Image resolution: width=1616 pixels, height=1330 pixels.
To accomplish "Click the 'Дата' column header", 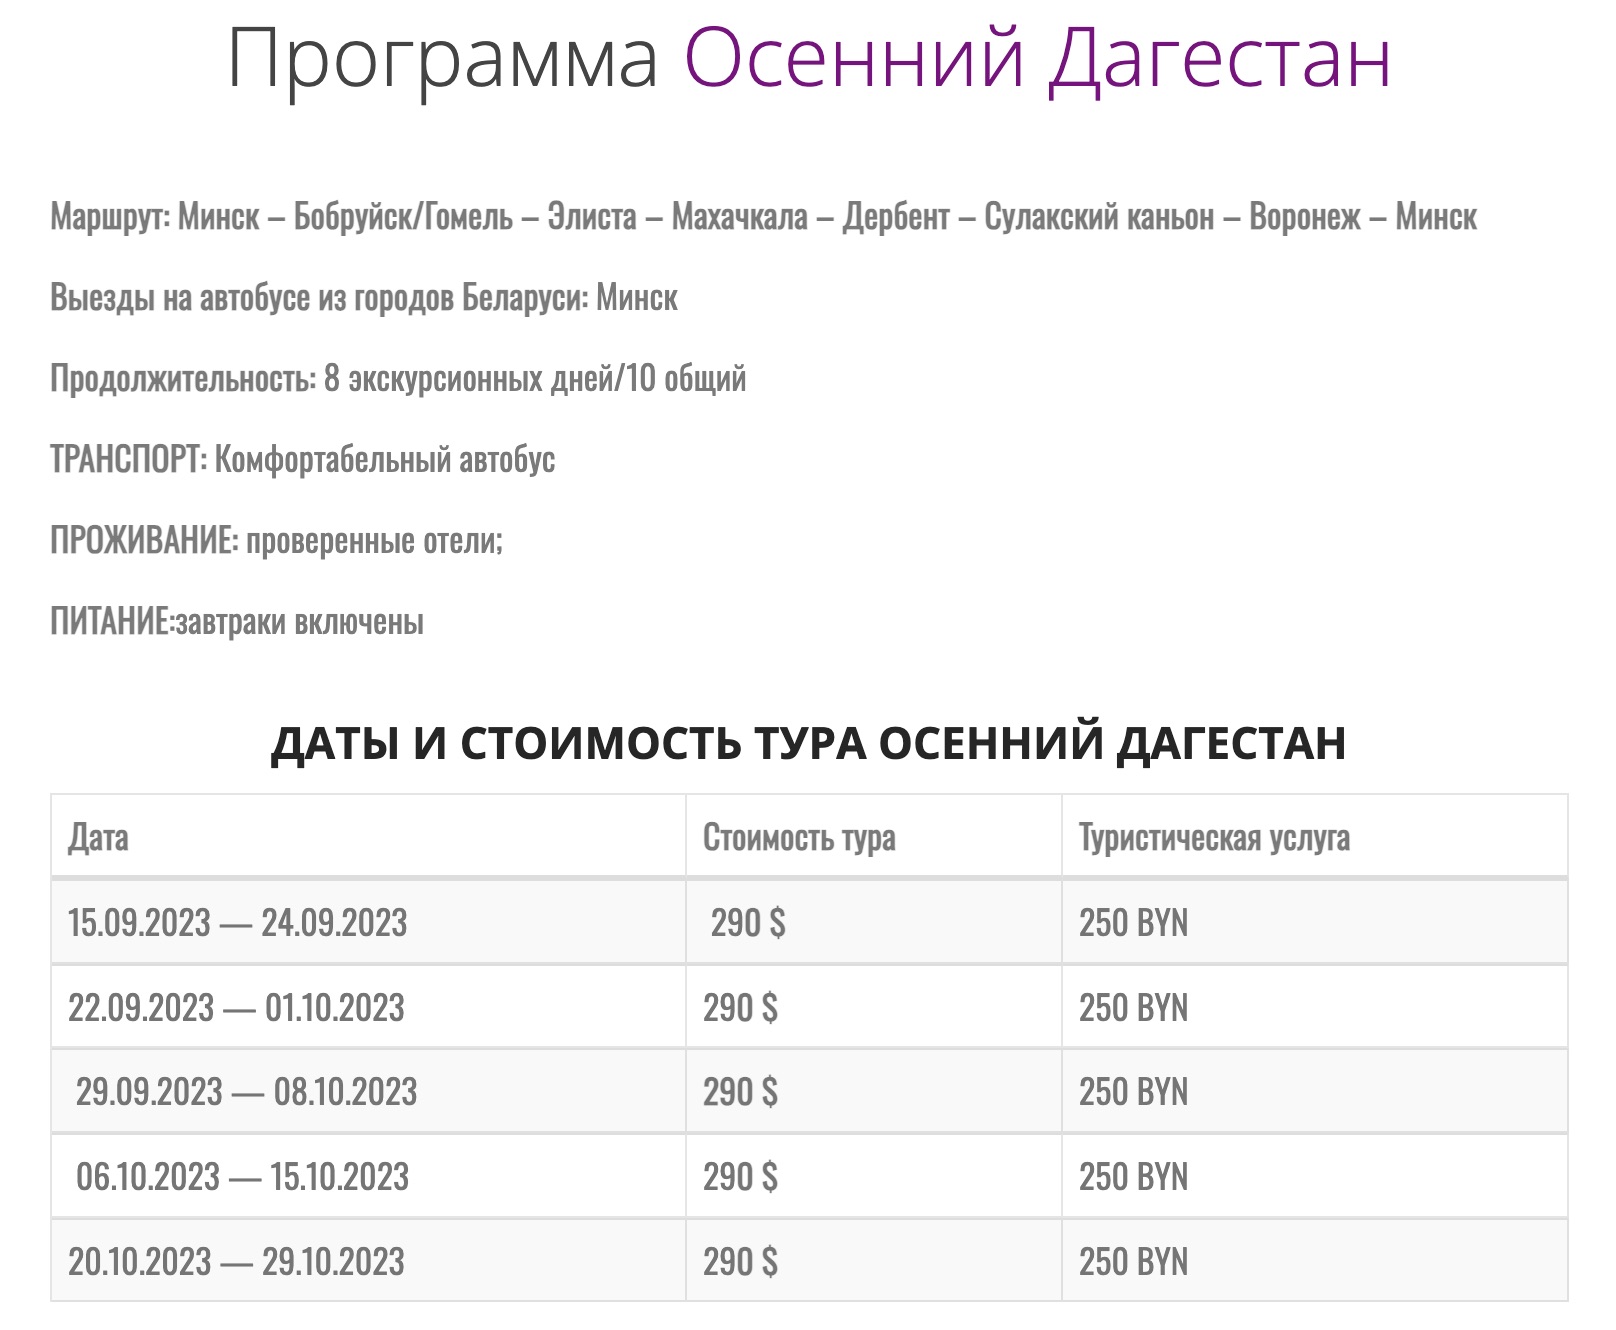I will click(98, 838).
